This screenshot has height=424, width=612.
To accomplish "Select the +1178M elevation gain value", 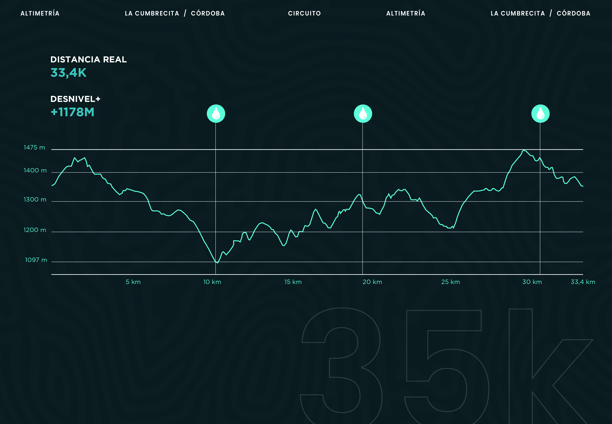I will click(73, 112).
